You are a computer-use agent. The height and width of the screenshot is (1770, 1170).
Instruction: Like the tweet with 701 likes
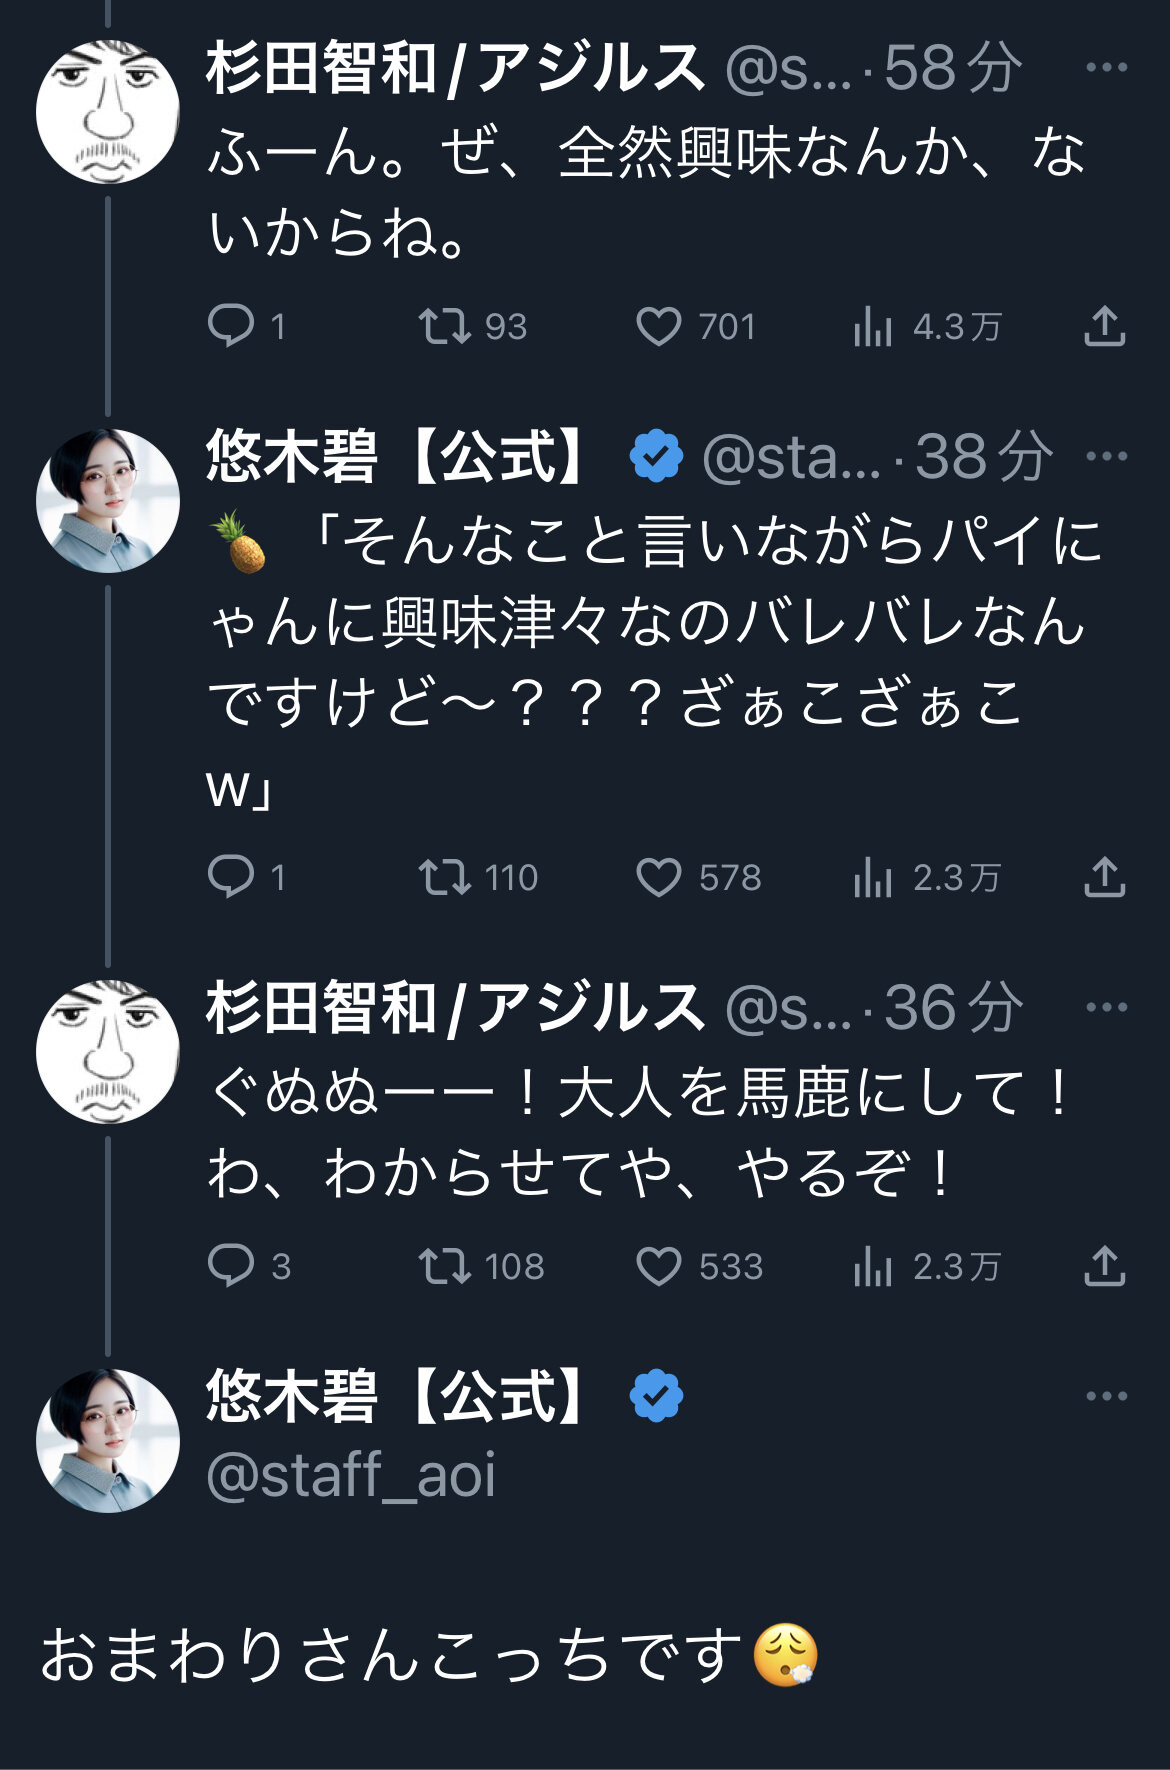659,326
